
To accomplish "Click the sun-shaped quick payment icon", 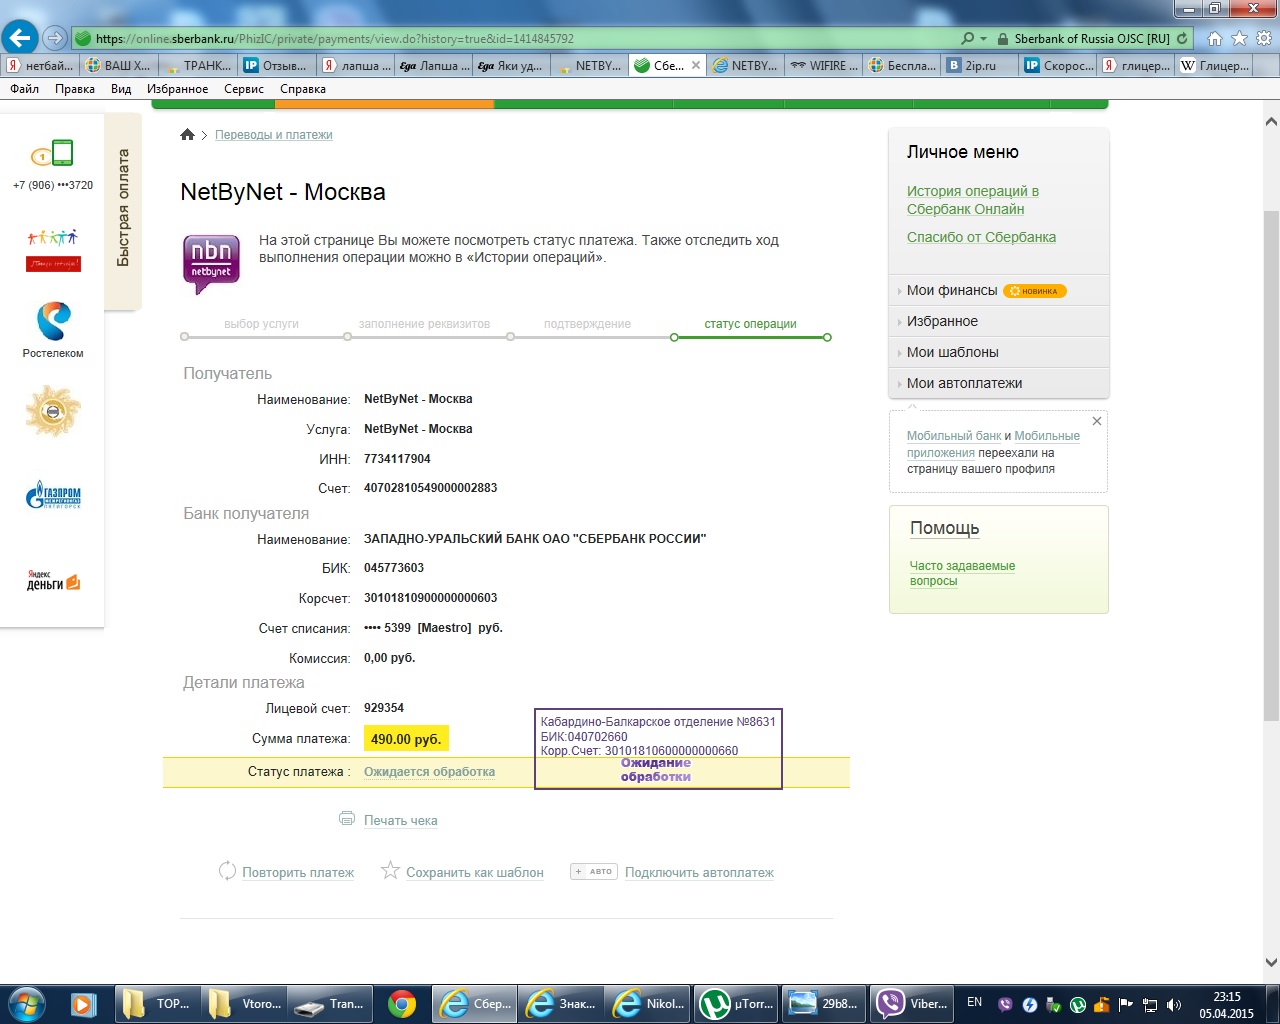I will click(53, 411).
